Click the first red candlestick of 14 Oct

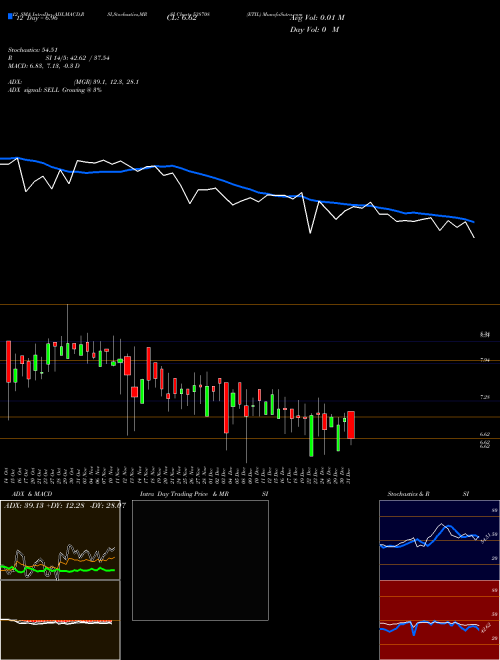(x=8, y=362)
